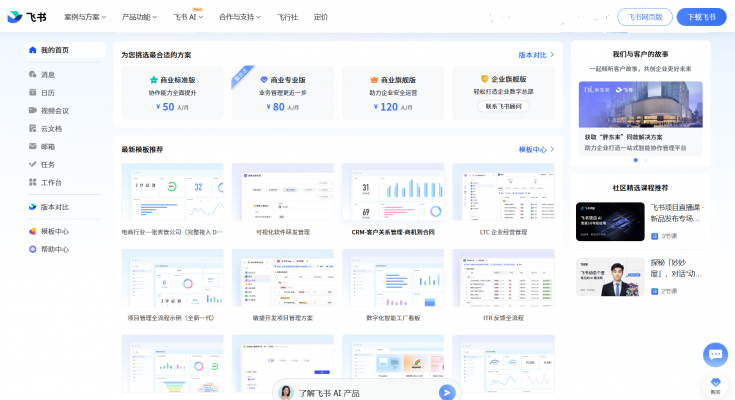Open the 项目管理全流程示例 template thumbnail
735x400 pixels.
(172, 278)
